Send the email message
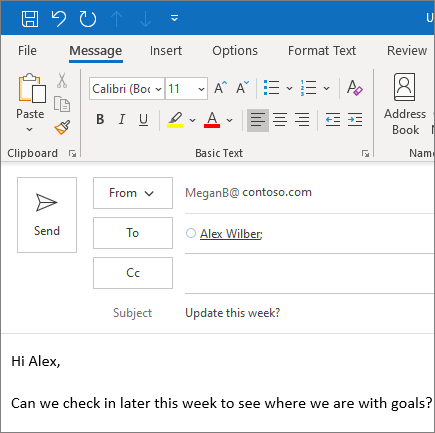Screen dimensions: 435x433 tap(47, 215)
